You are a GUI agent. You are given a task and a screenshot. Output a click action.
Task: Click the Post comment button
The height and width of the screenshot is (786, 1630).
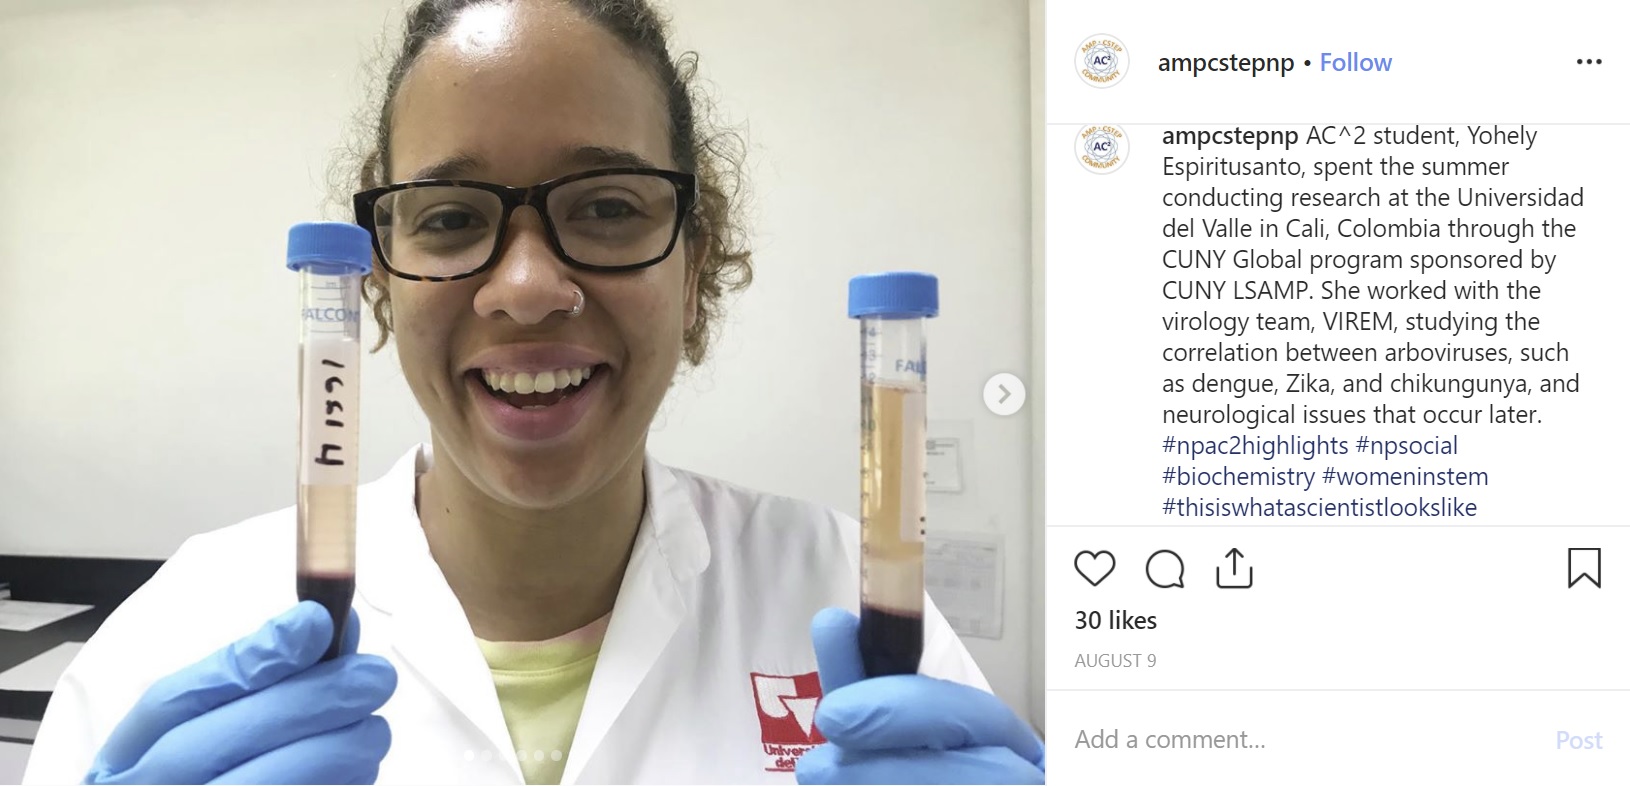1579,740
